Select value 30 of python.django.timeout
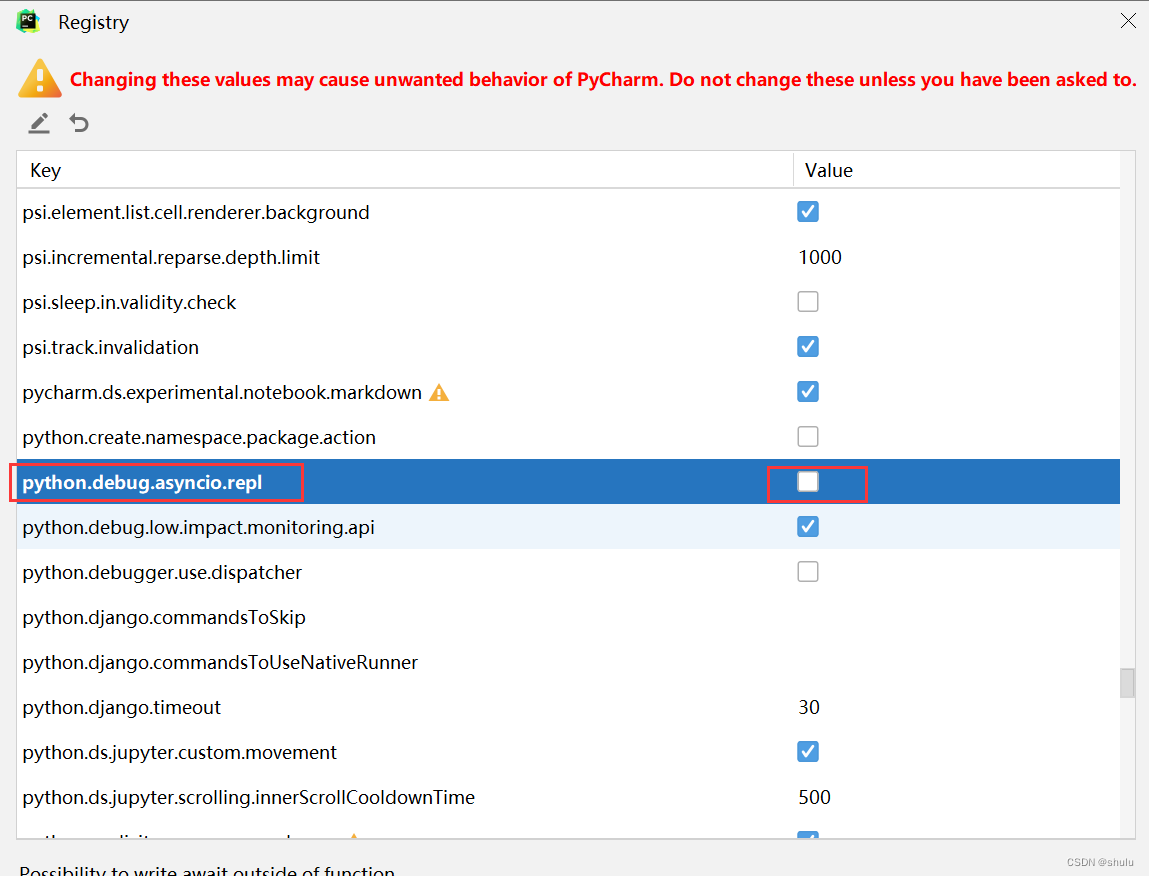 click(809, 707)
